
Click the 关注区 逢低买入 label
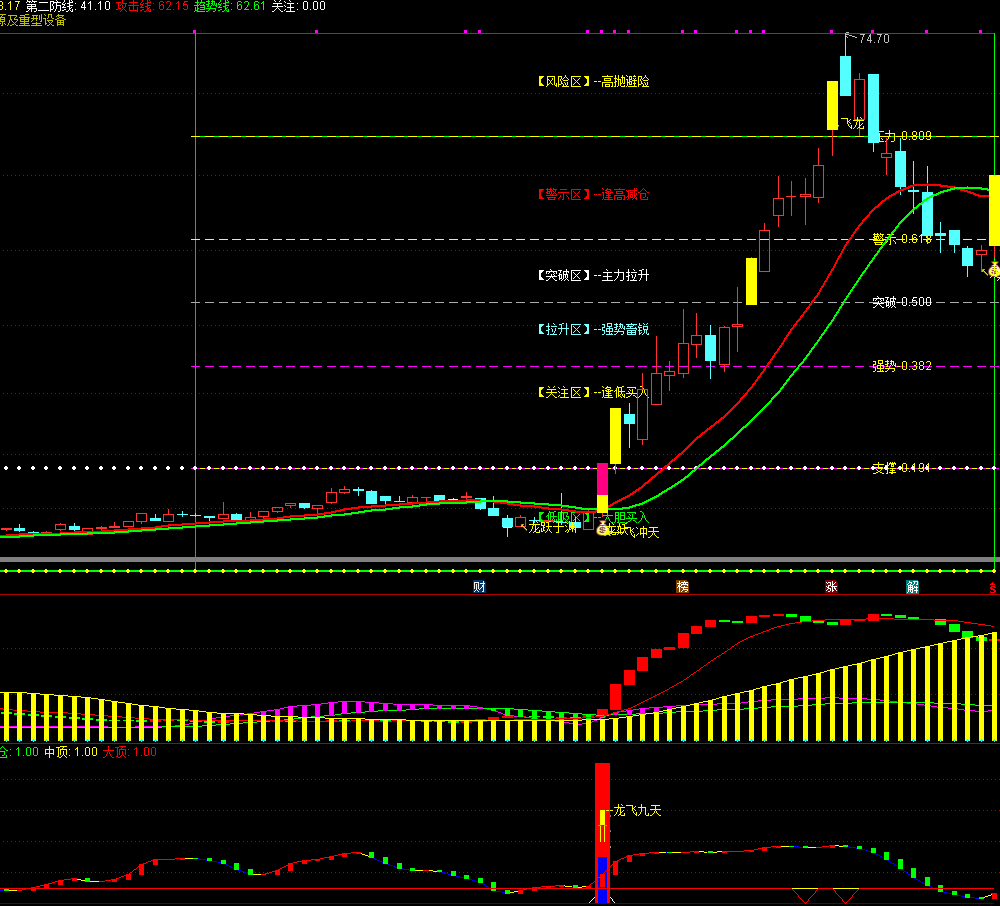(x=592, y=393)
